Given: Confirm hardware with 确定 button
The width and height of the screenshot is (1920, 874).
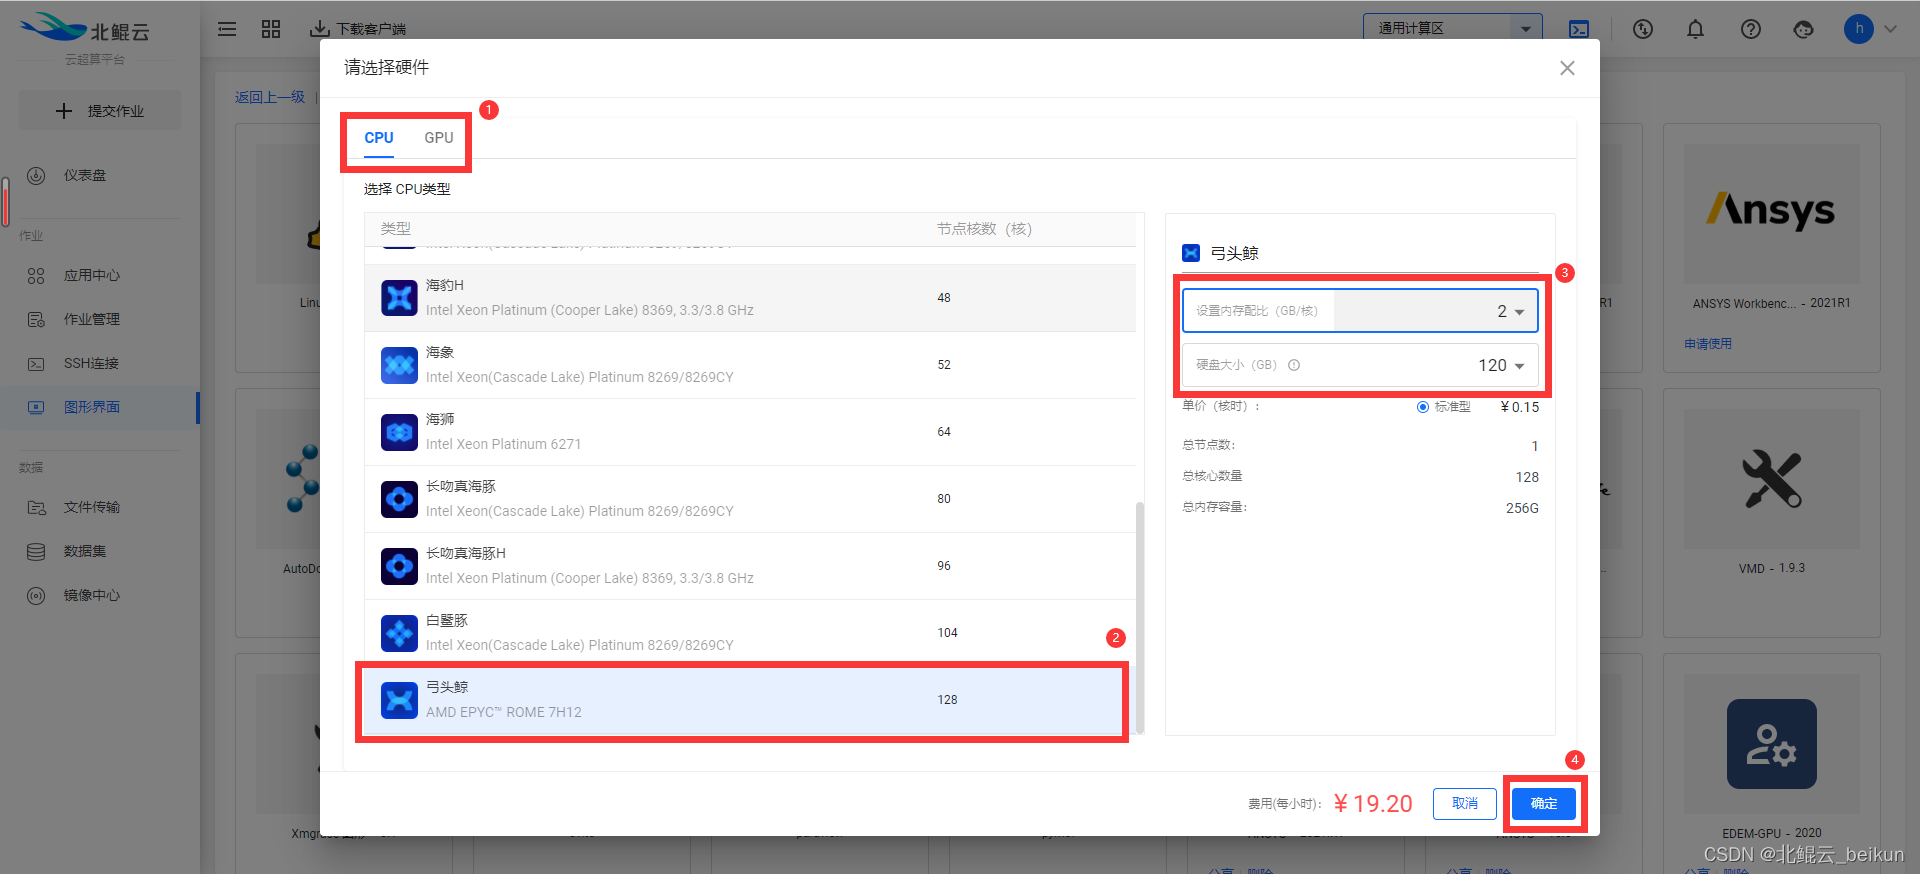Looking at the screenshot, I should pos(1543,804).
